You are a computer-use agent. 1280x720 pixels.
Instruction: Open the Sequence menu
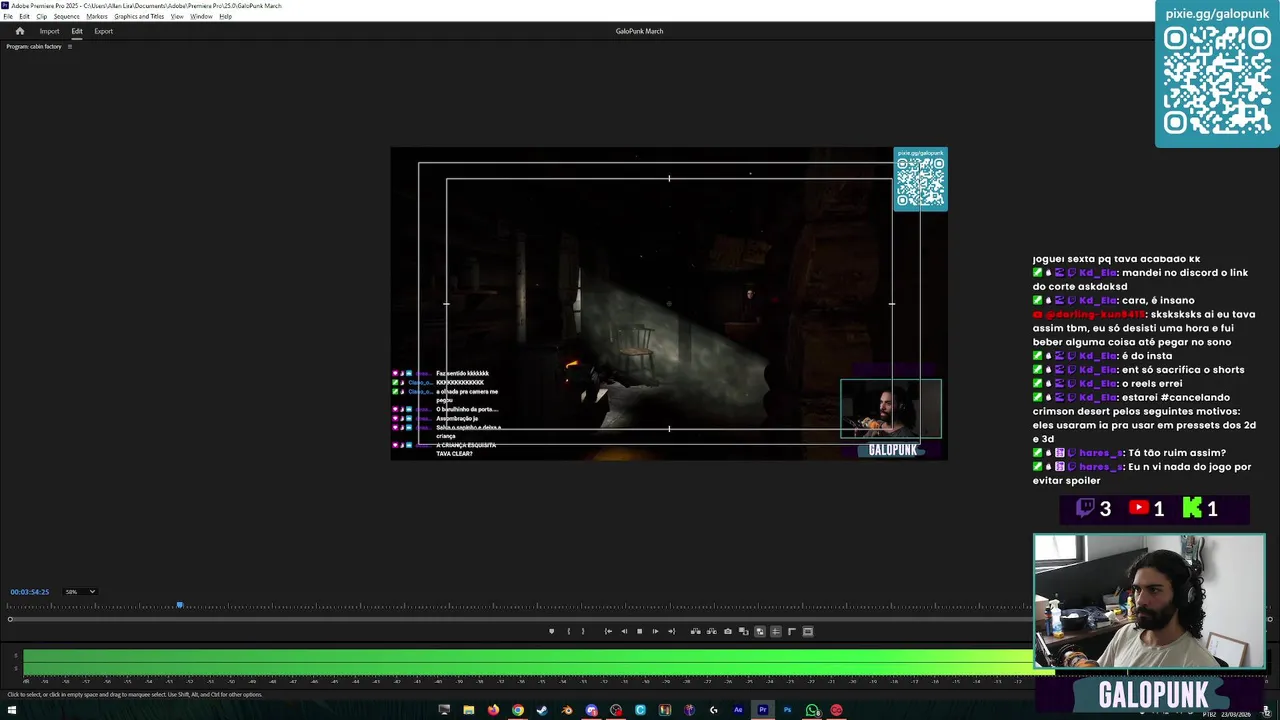pos(66,16)
